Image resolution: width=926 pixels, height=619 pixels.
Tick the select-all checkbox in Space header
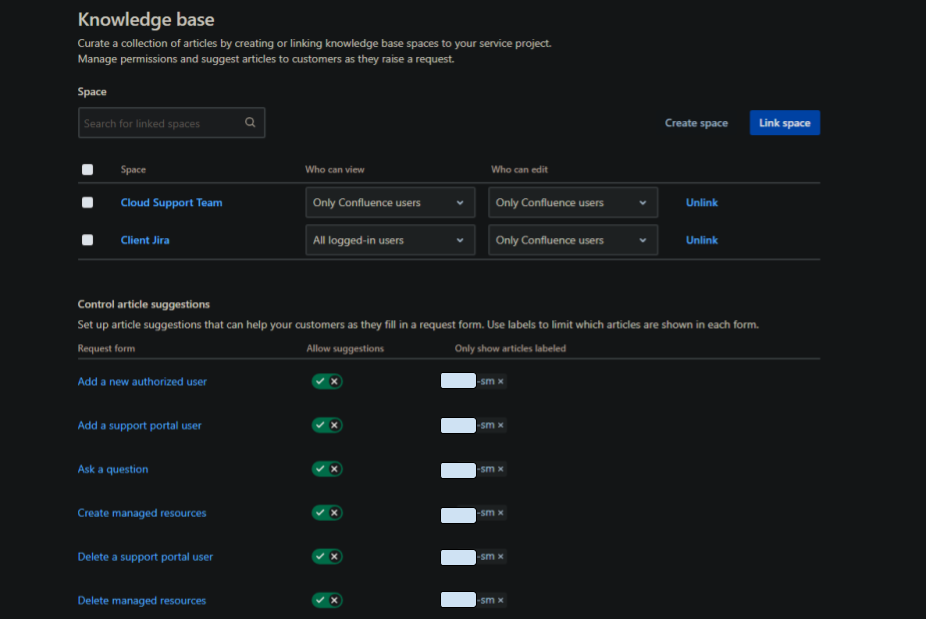(x=87, y=170)
